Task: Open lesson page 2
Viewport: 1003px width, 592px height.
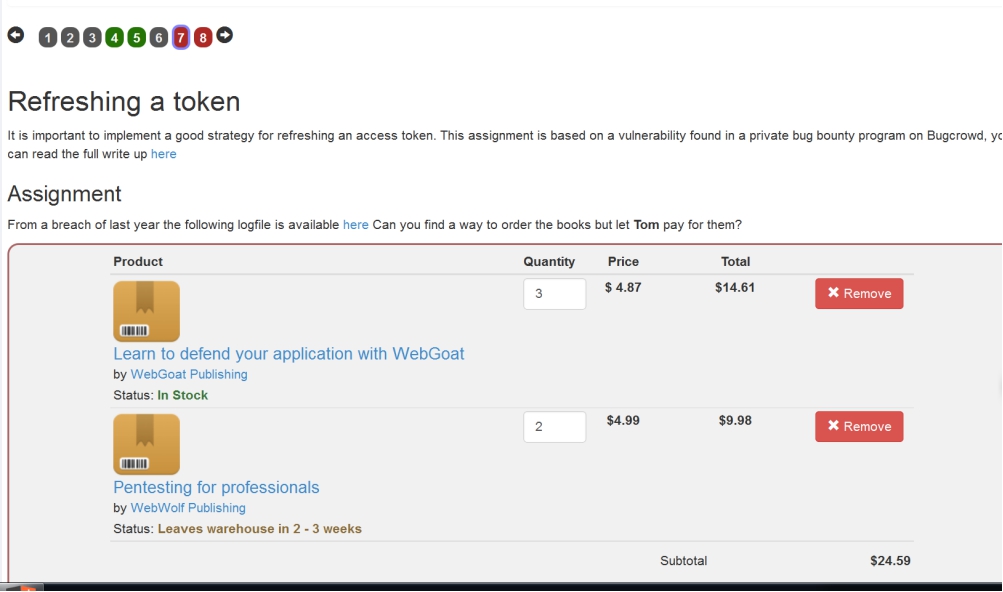Action: (70, 38)
